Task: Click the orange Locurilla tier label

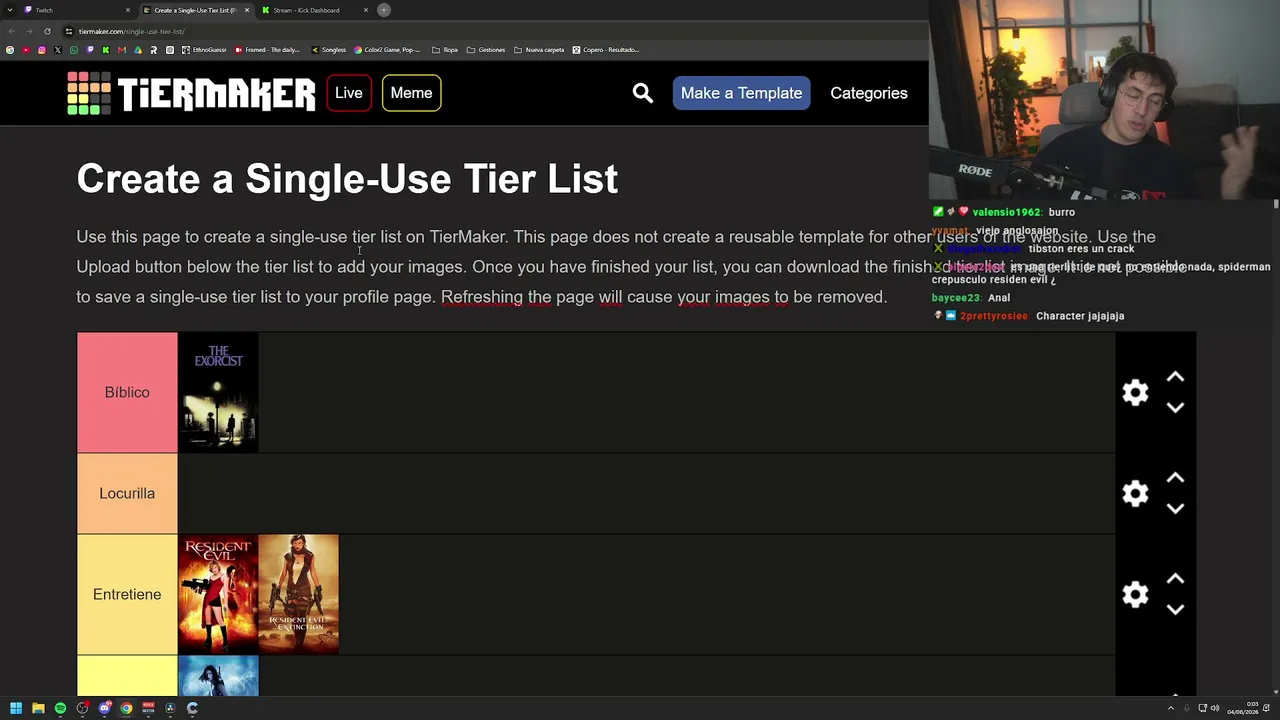Action: 127,493
